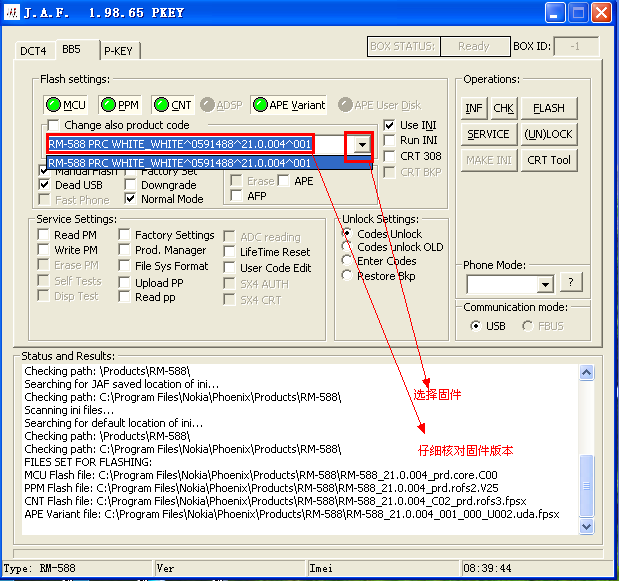The height and width of the screenshot is (581, 619).
Task: Click the CNT Flash file log line
Action: click(275, 501)
